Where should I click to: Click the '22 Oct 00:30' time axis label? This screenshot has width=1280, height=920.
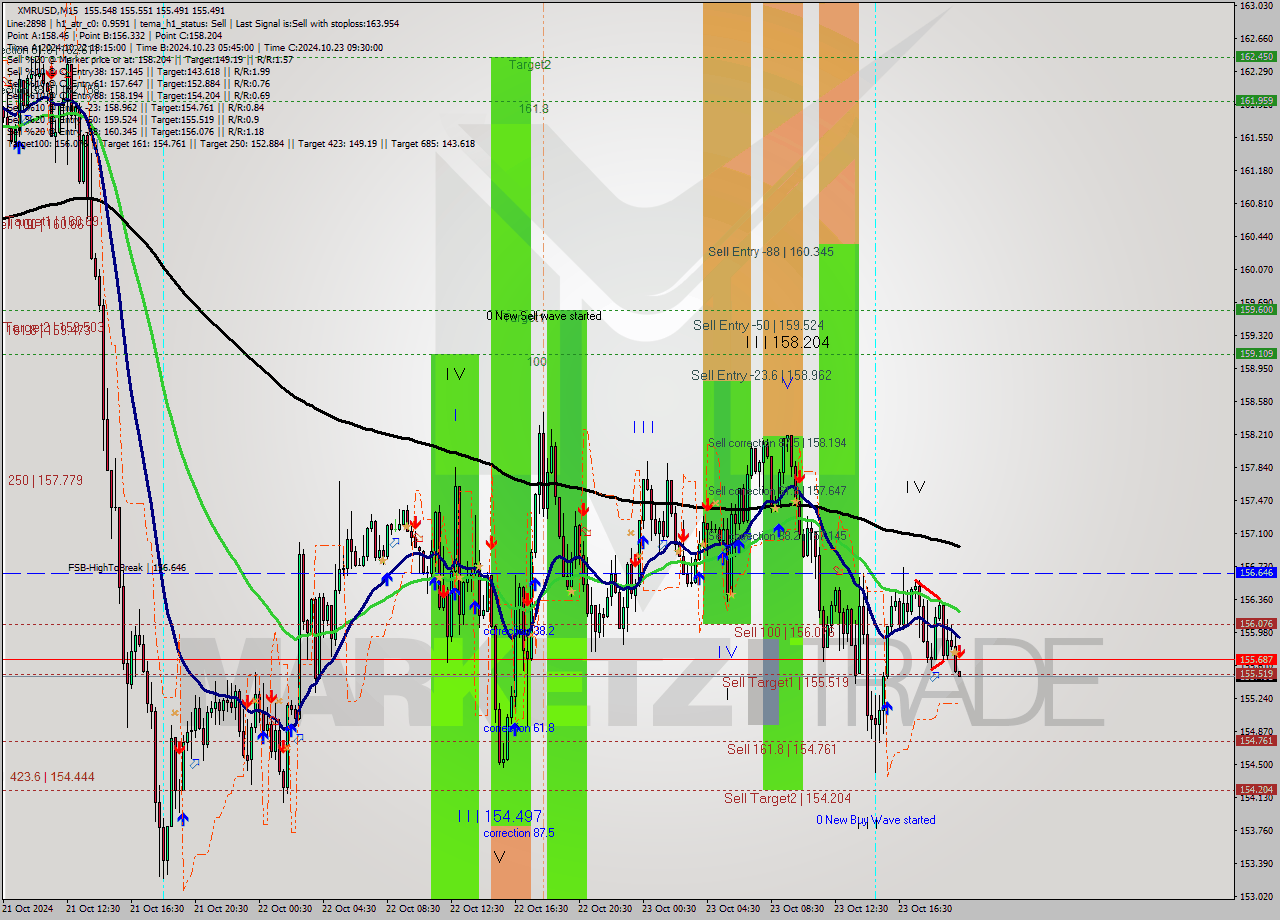click(x=284, y=909)
